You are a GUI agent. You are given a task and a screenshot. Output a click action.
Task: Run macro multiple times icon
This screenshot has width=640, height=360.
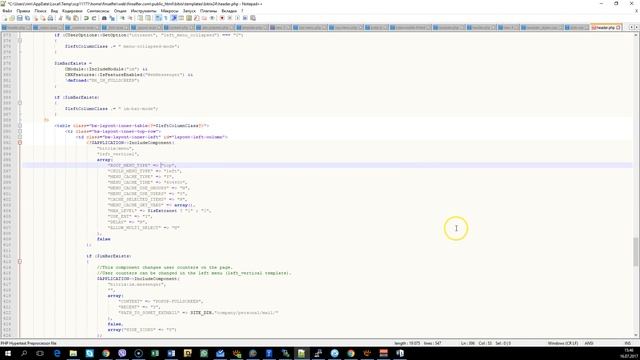pos(245,18)
